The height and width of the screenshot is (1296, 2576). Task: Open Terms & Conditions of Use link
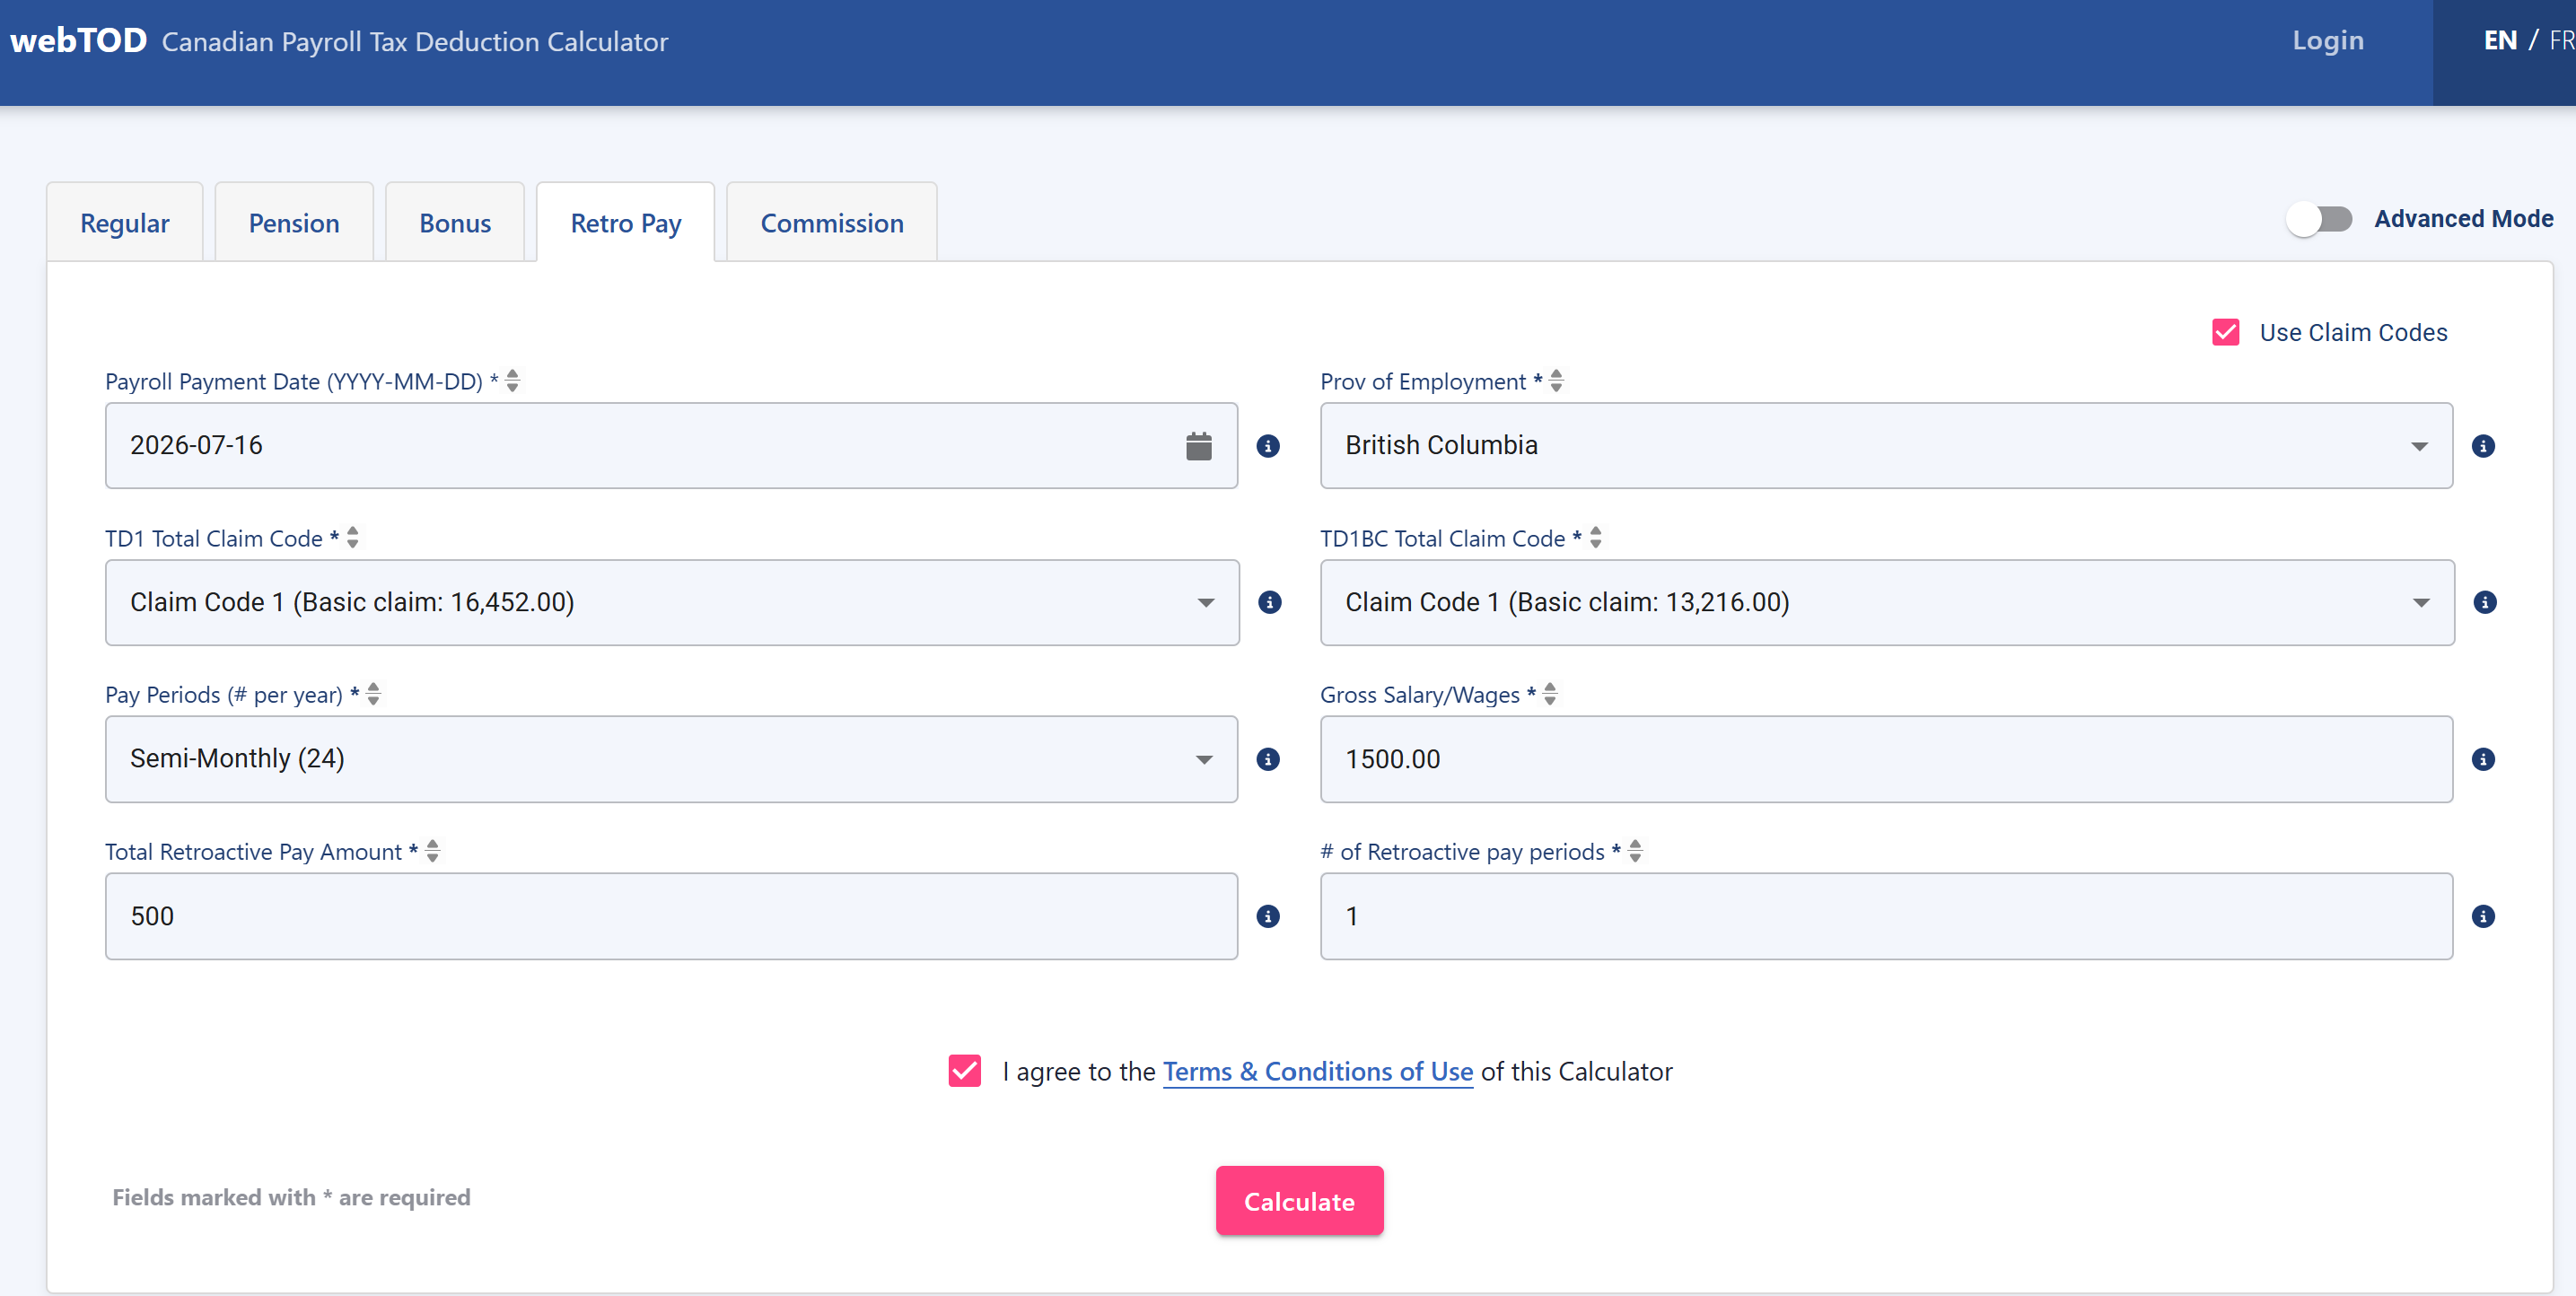pos(1318,1072)
